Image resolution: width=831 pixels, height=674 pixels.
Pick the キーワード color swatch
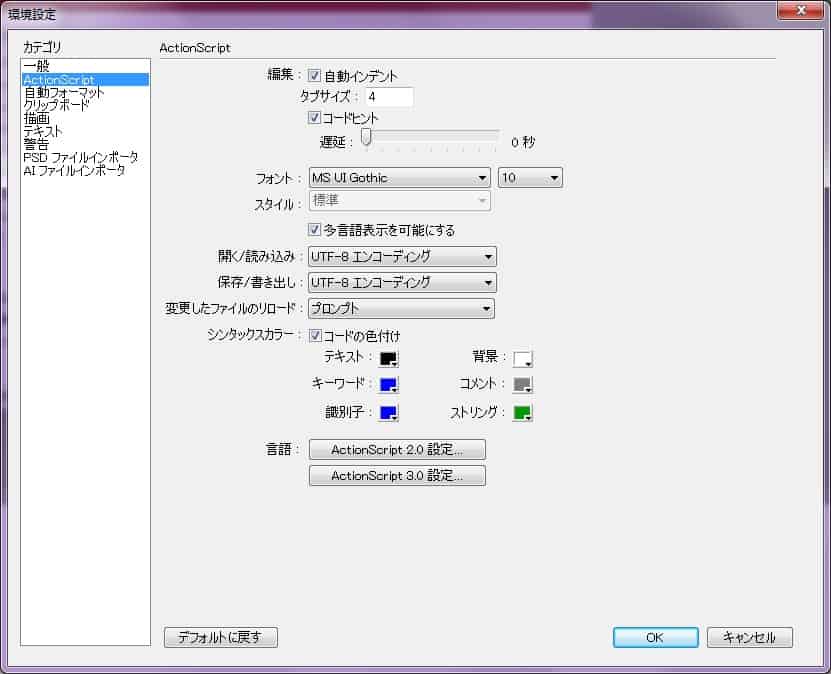pyautogui.click(x=388, y=385)
